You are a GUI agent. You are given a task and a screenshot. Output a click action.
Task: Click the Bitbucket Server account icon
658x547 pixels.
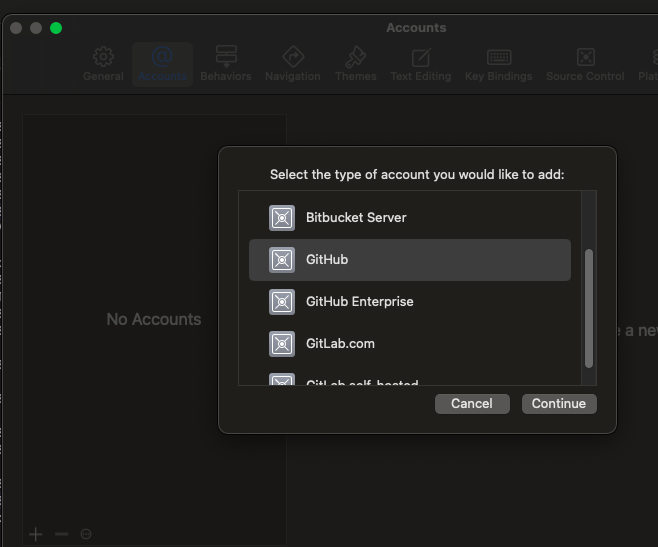(282, 218)
